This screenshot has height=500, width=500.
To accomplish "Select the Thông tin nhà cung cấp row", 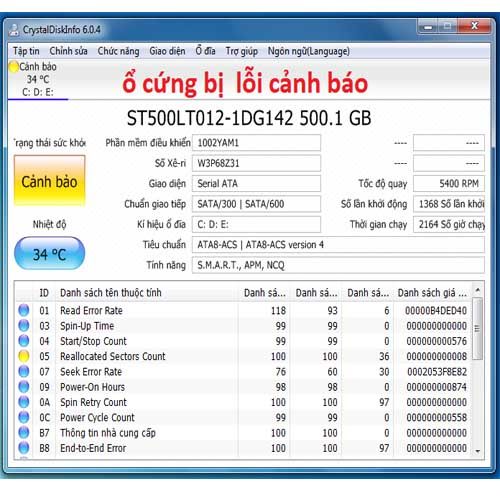I will [243, 433].
